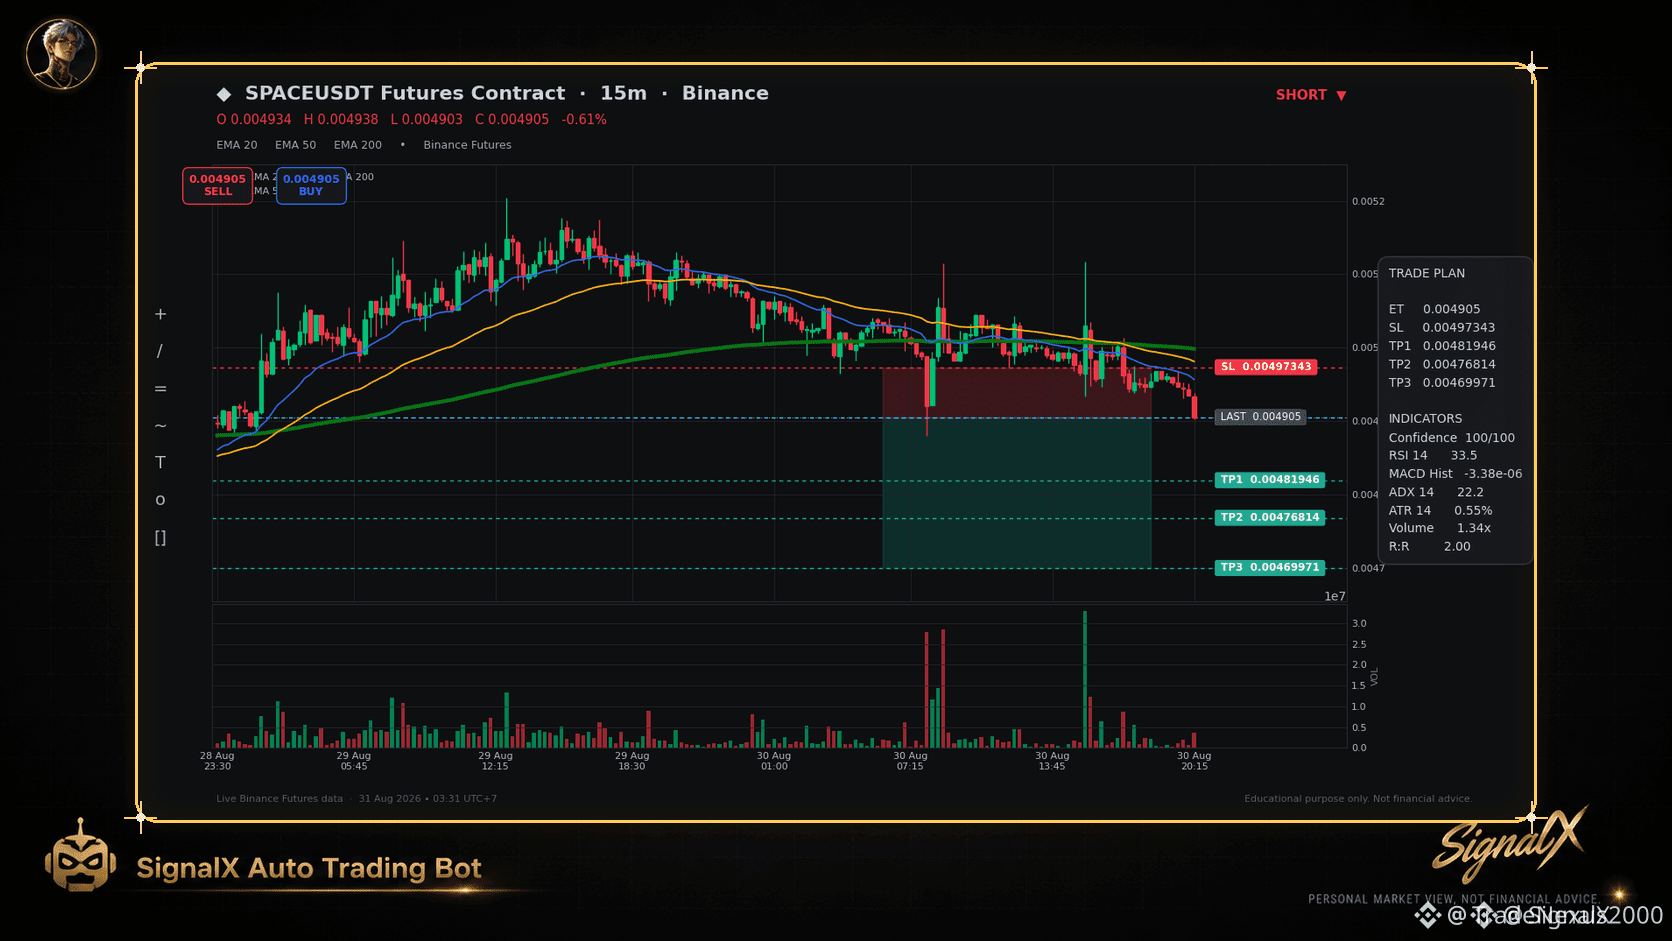Select the horizontal lines tool

[x=160, y=389]
